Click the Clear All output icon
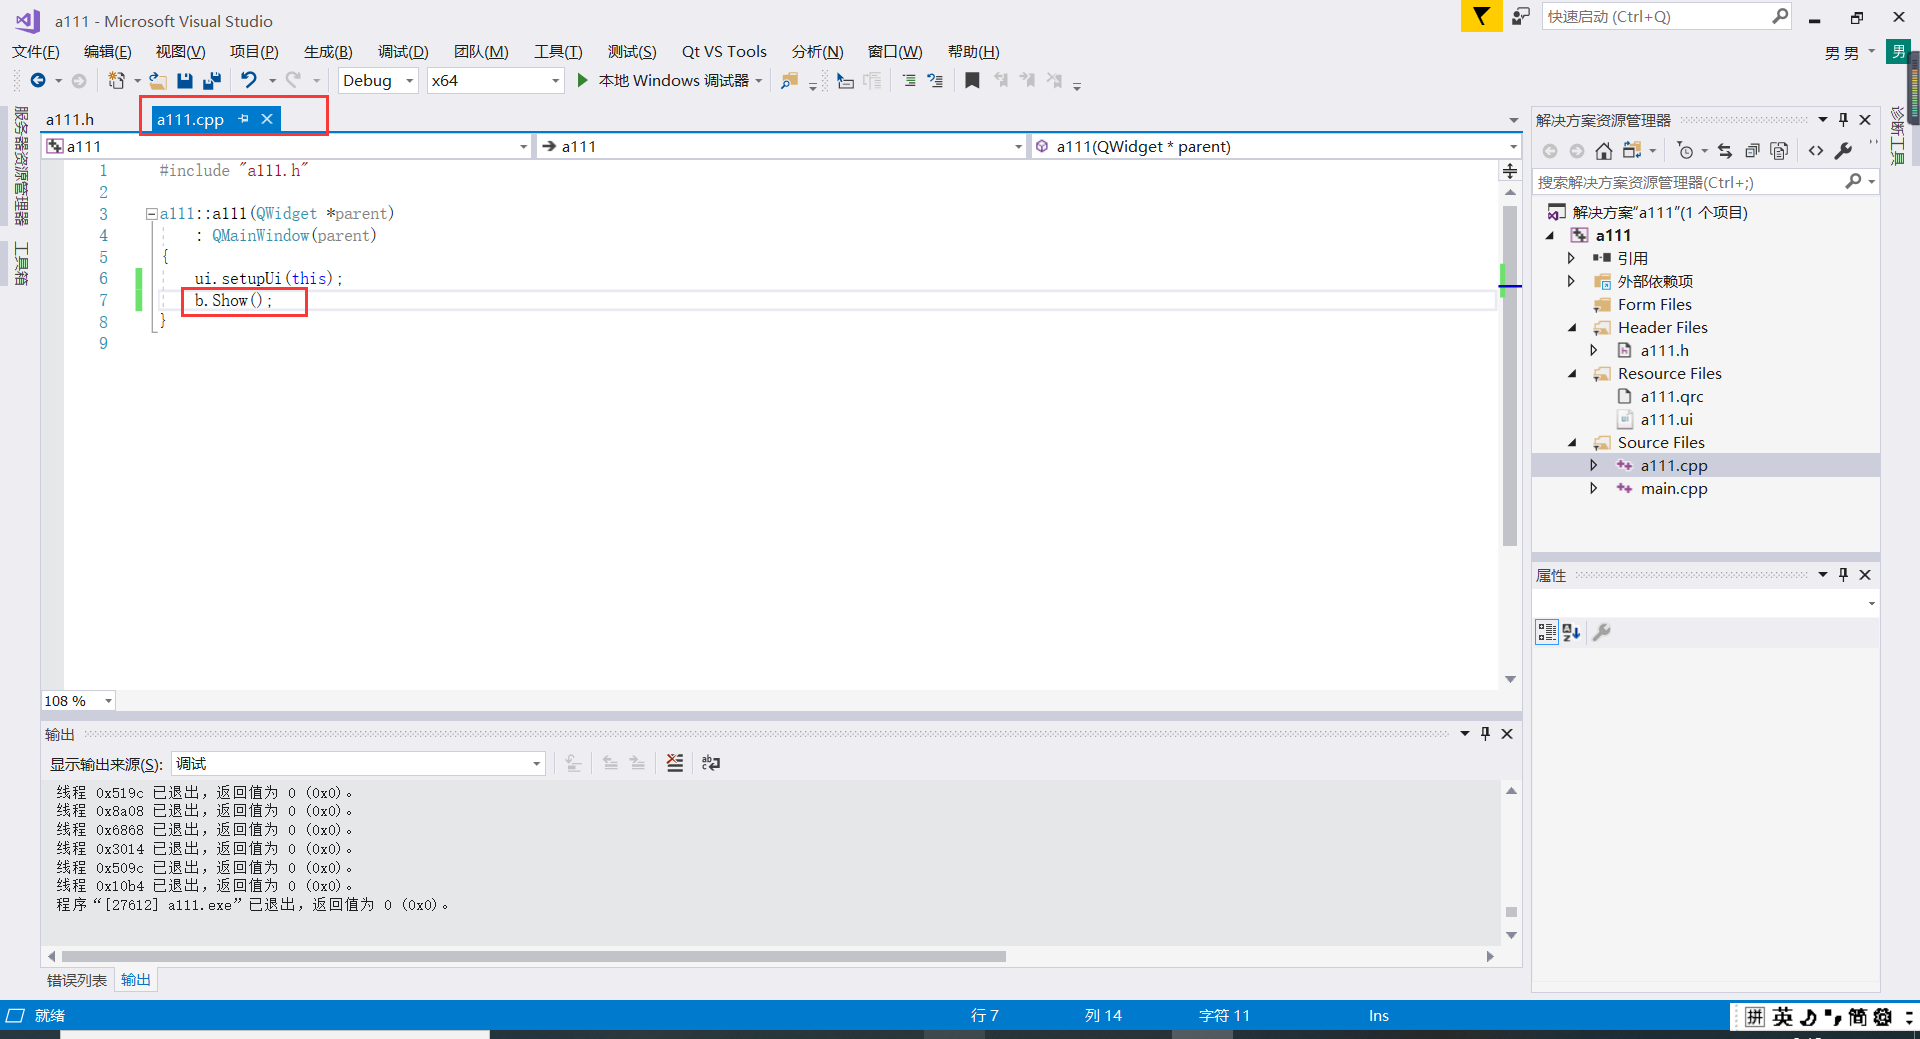 tap(674, 763)
